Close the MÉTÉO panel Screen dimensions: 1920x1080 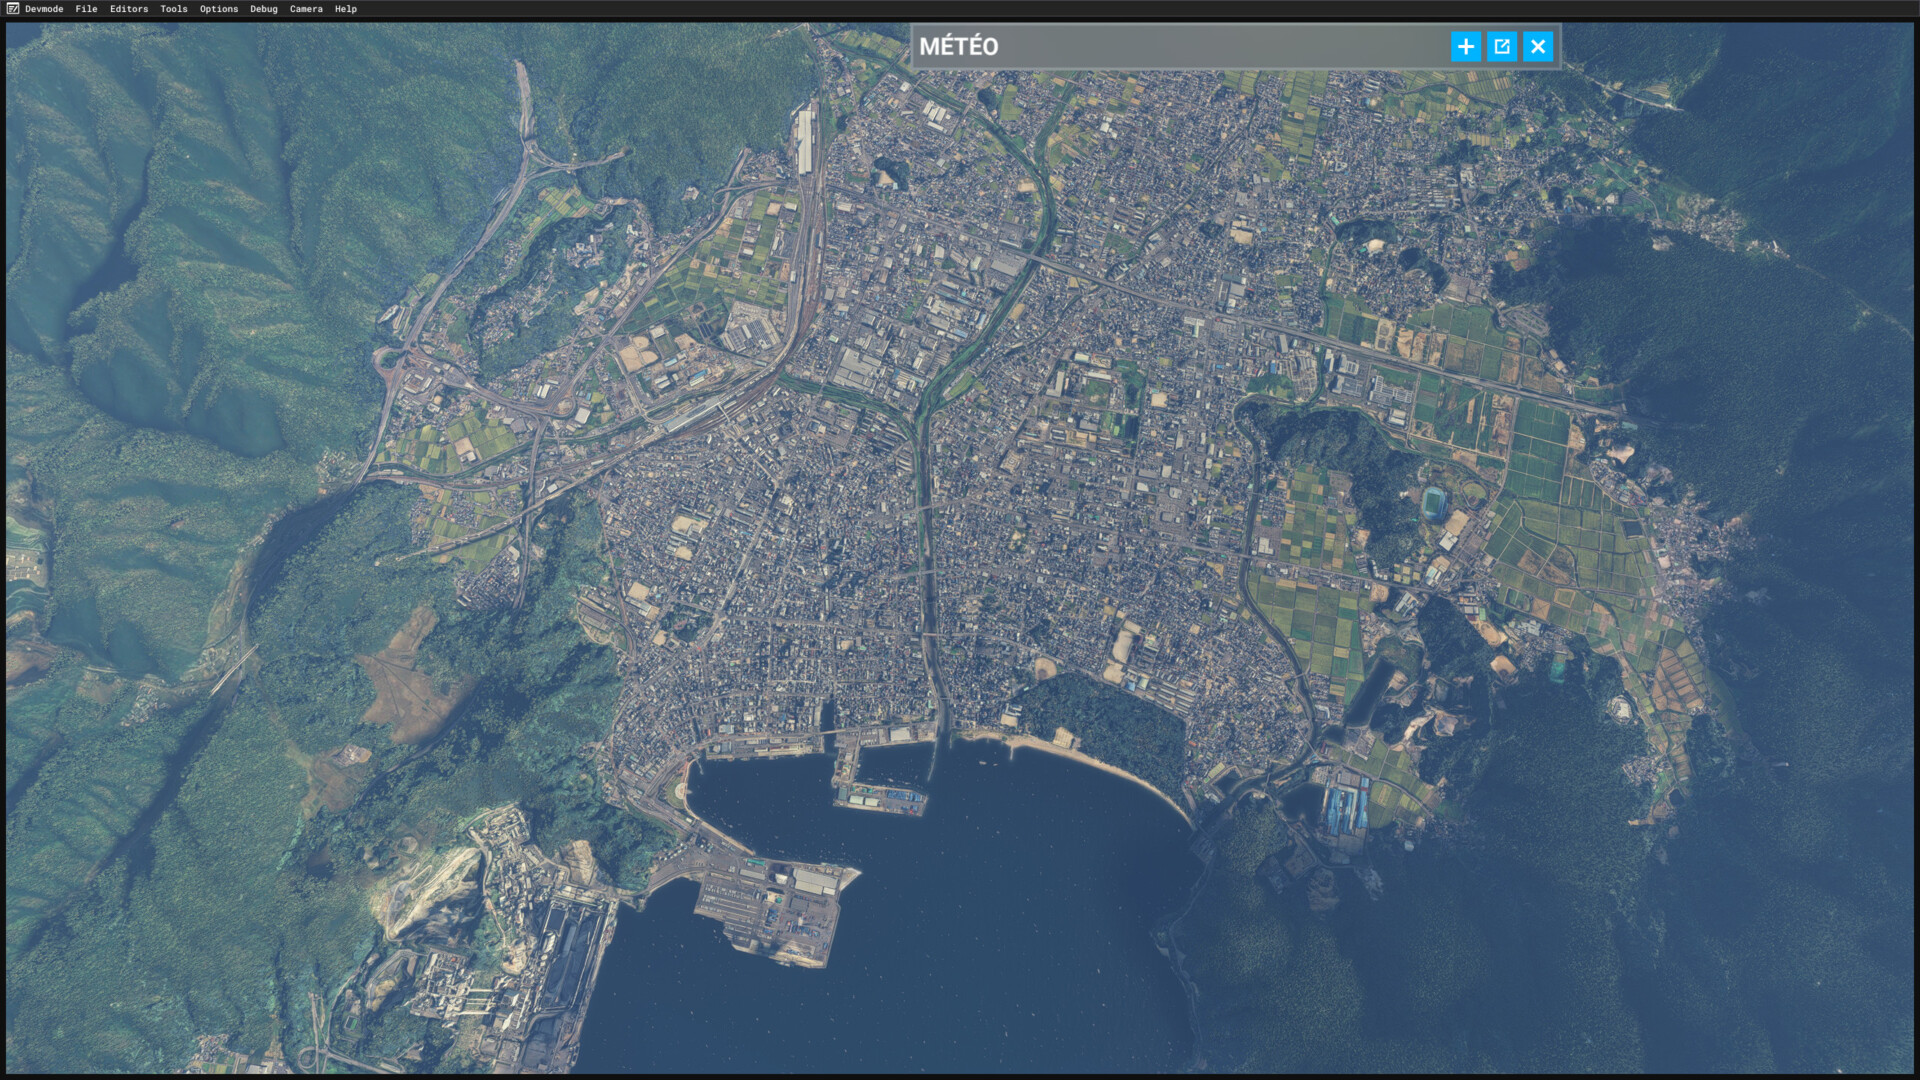tap(1538, 46)
